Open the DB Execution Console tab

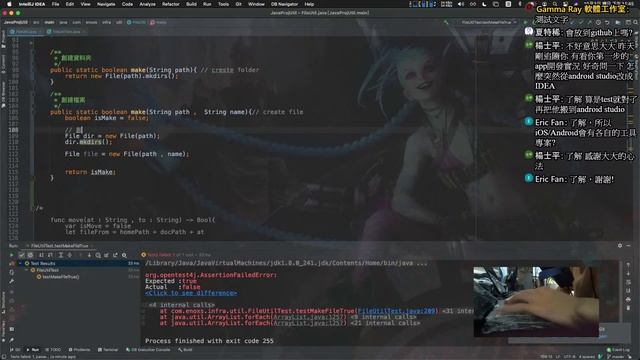pos(148,350)
